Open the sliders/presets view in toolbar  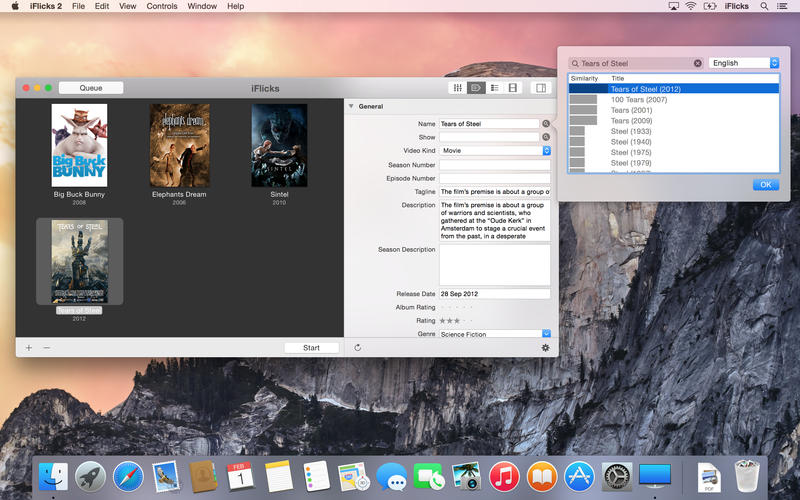coord(458,88)
